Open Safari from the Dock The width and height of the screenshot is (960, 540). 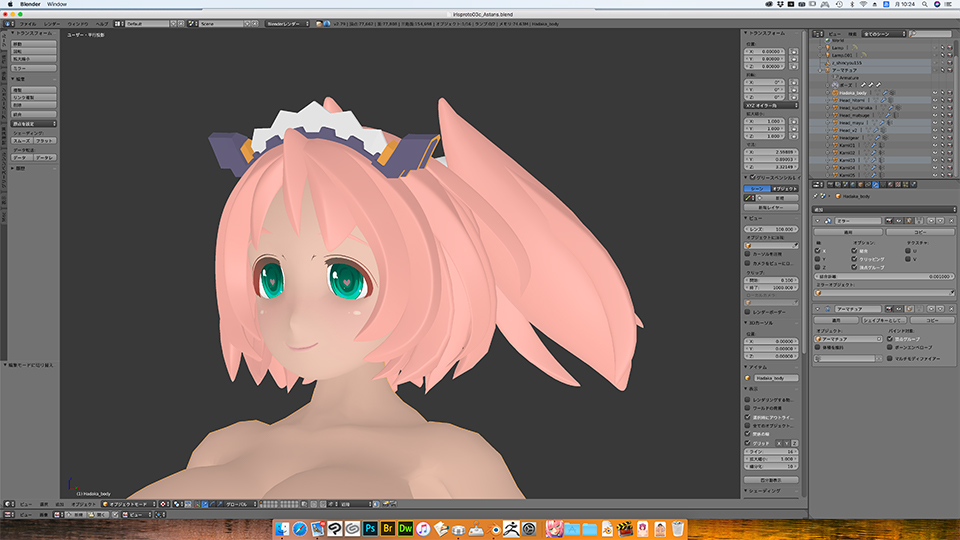click(x=299, y=528)
